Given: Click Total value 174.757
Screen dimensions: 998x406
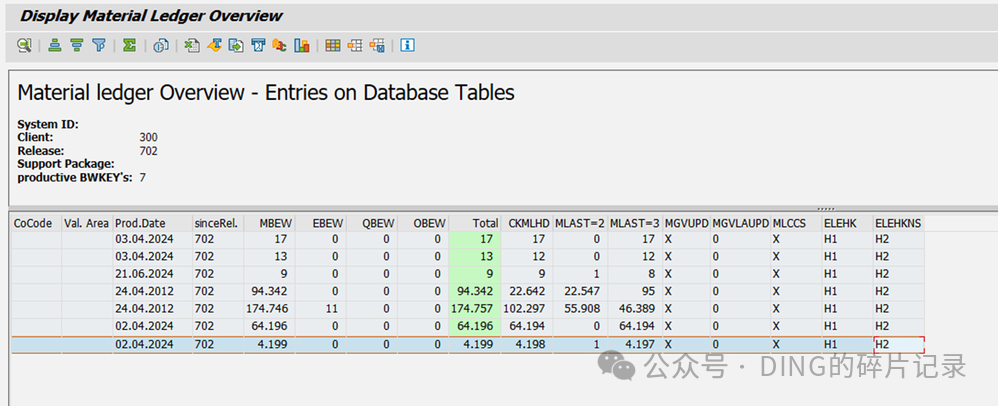Looking at the screenshot, I should pos(475,309).
